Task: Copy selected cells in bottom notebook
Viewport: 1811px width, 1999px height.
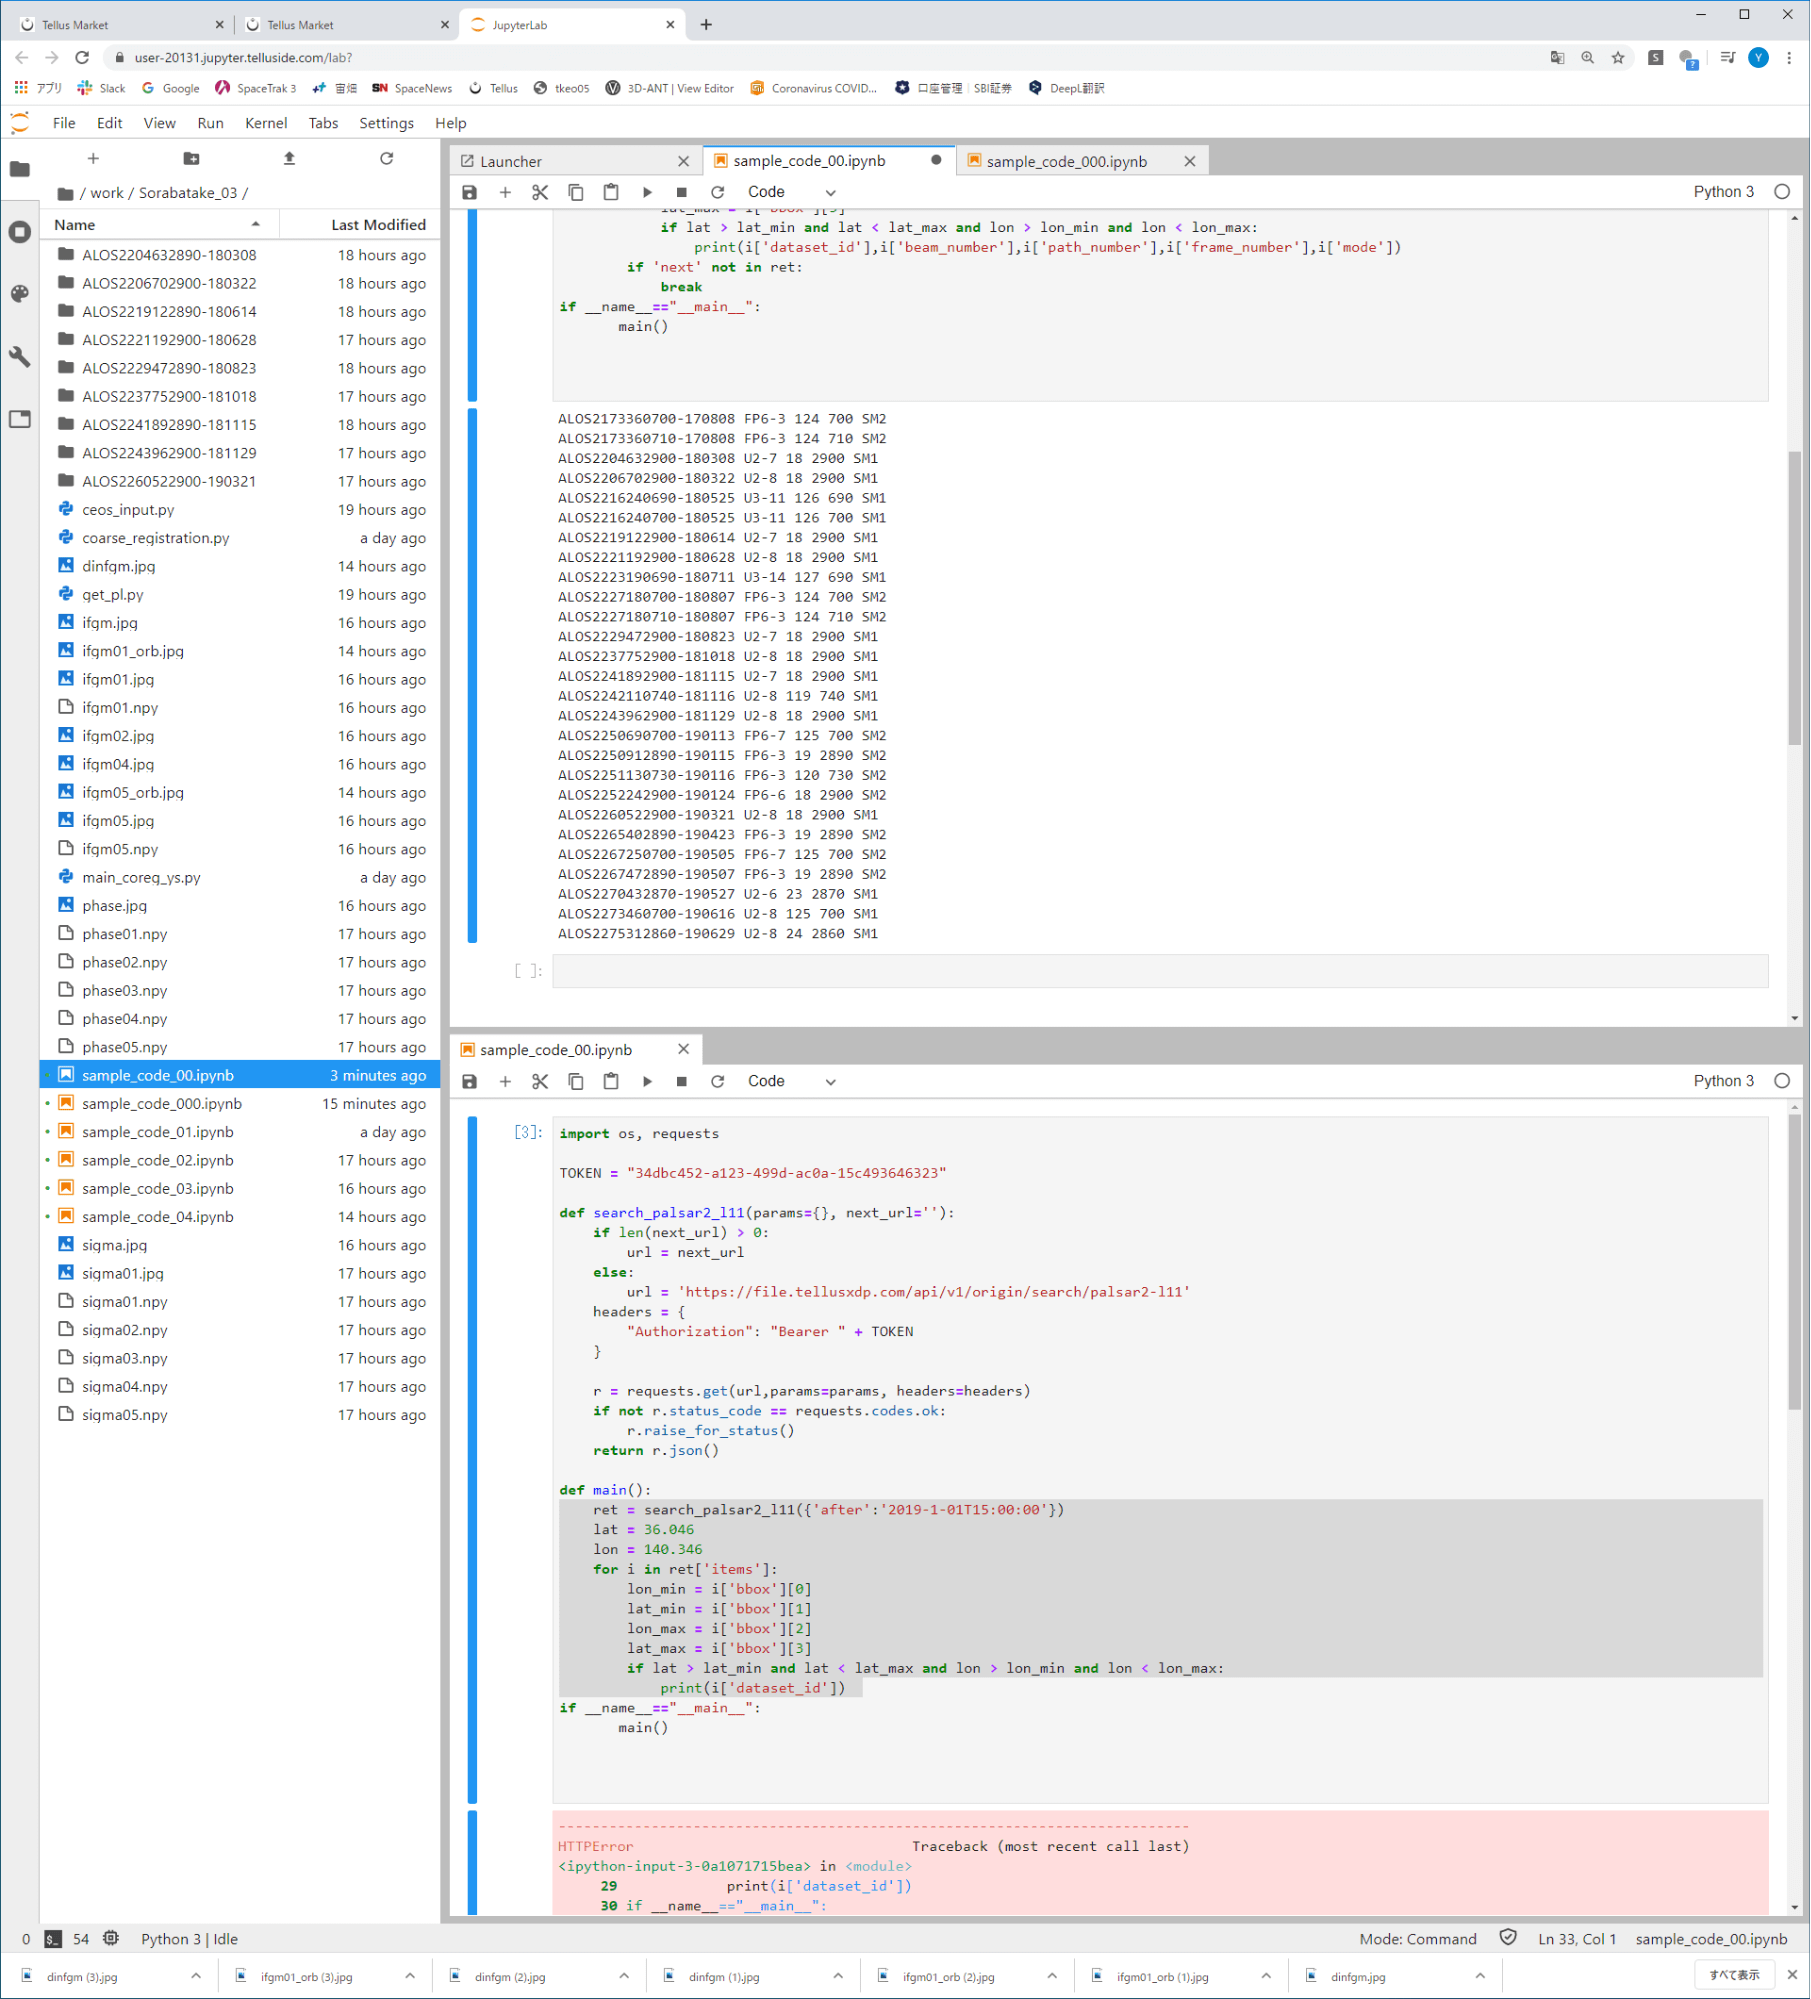Action: click(x=576, y=1082)
